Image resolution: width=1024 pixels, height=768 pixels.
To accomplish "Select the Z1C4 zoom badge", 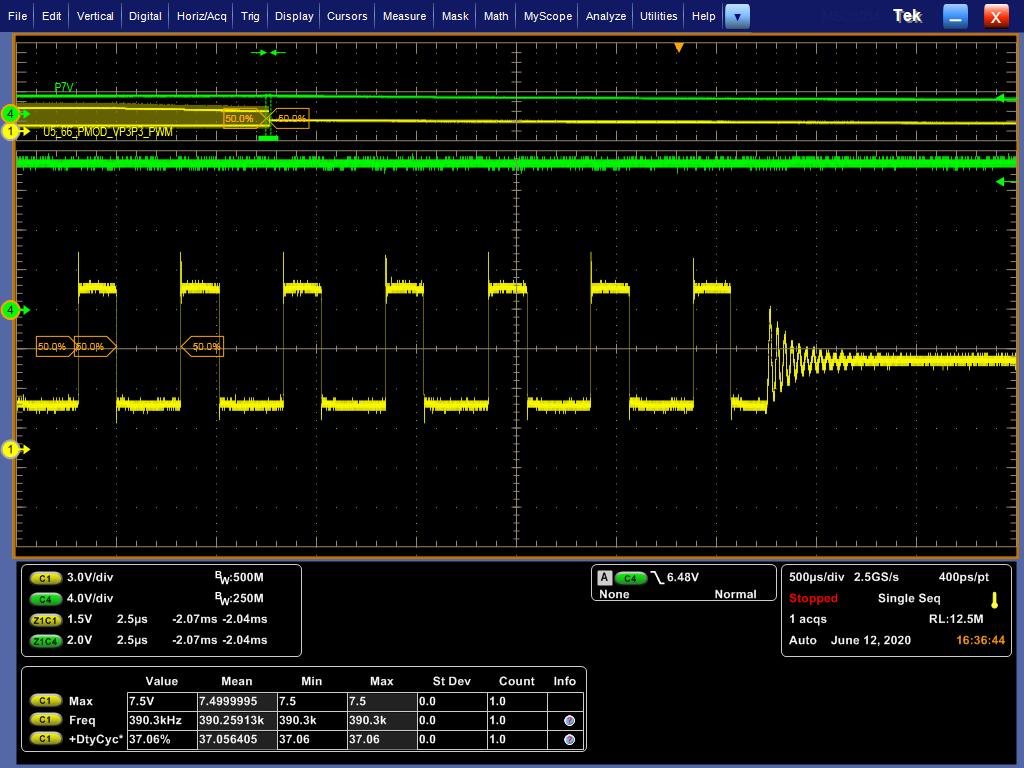I will [x=45, y=641].
